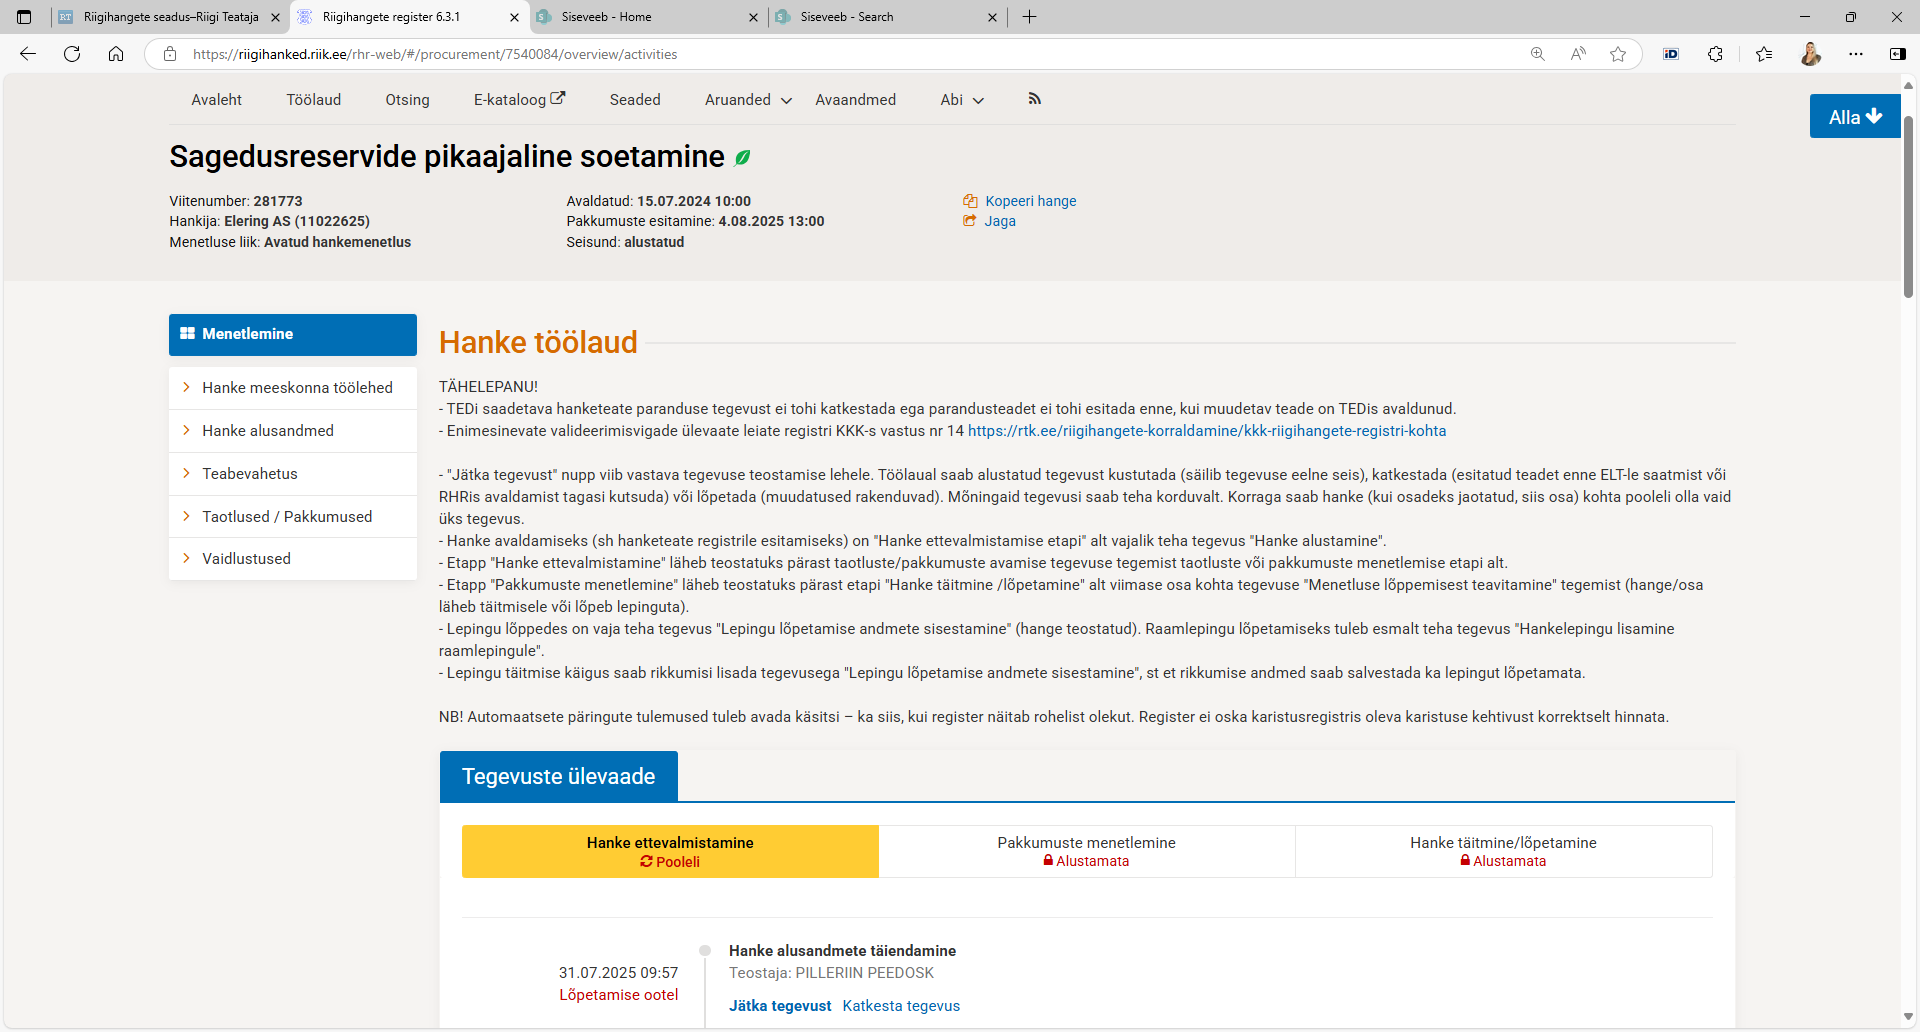Open the RSS feed icon in navigation

(x=1035, y=99)
